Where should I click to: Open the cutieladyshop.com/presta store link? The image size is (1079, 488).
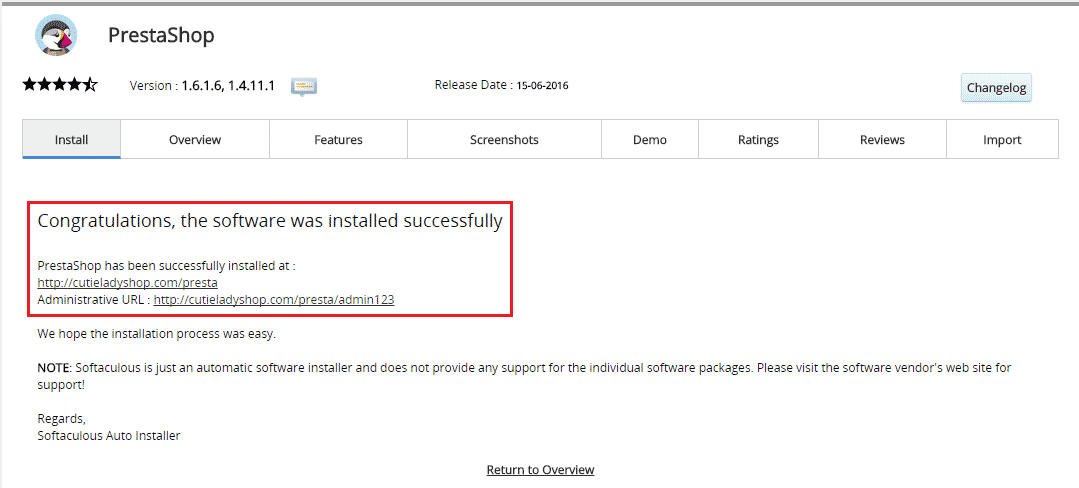pyautogui.click(x=127, y=283)
